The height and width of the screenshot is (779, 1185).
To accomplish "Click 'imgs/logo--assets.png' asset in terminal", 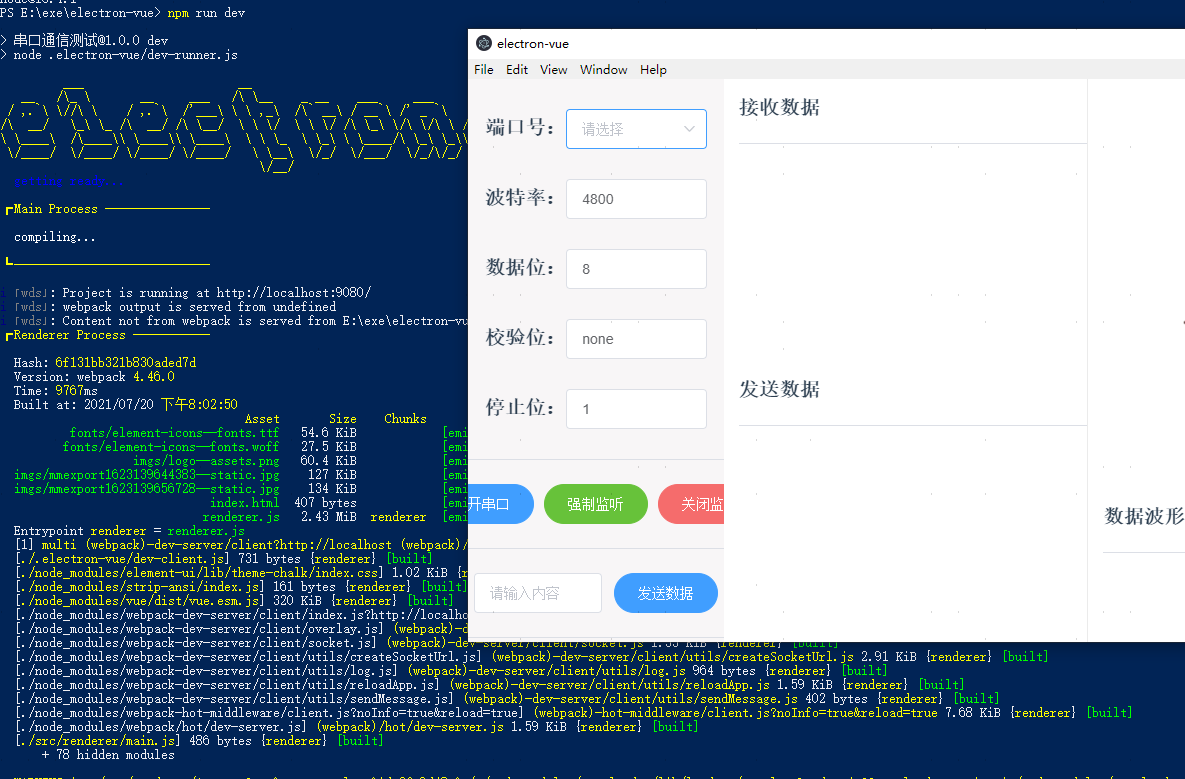I will [x=206, y=461].
